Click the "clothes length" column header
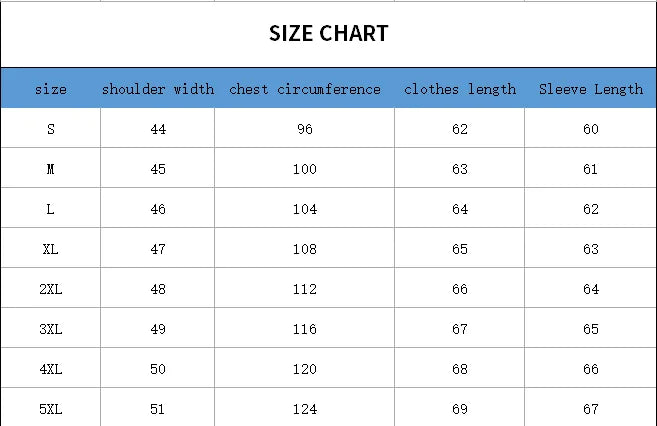This screenshot has width=657, height=426. (460, 89)
